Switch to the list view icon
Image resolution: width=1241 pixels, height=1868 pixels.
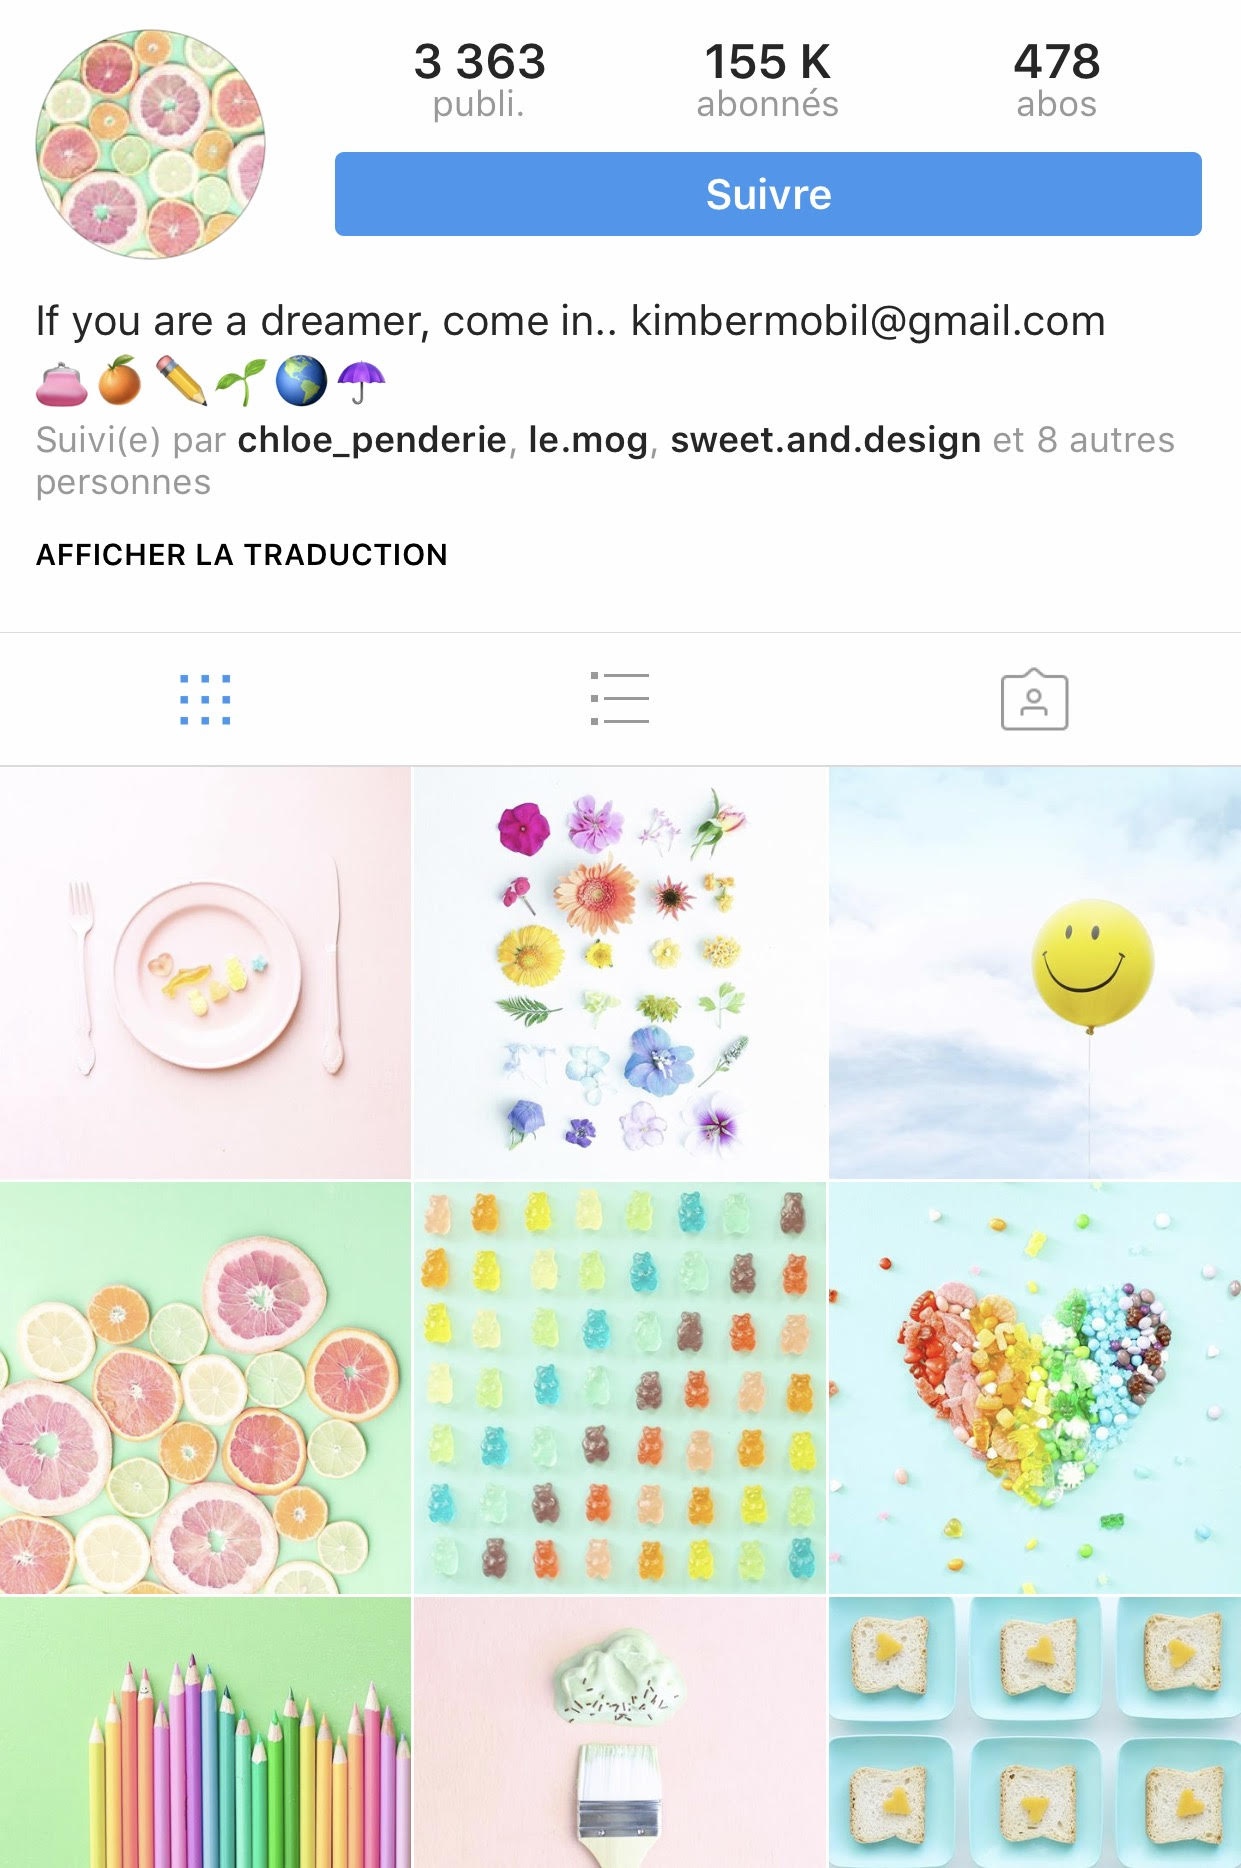[619, 698]
